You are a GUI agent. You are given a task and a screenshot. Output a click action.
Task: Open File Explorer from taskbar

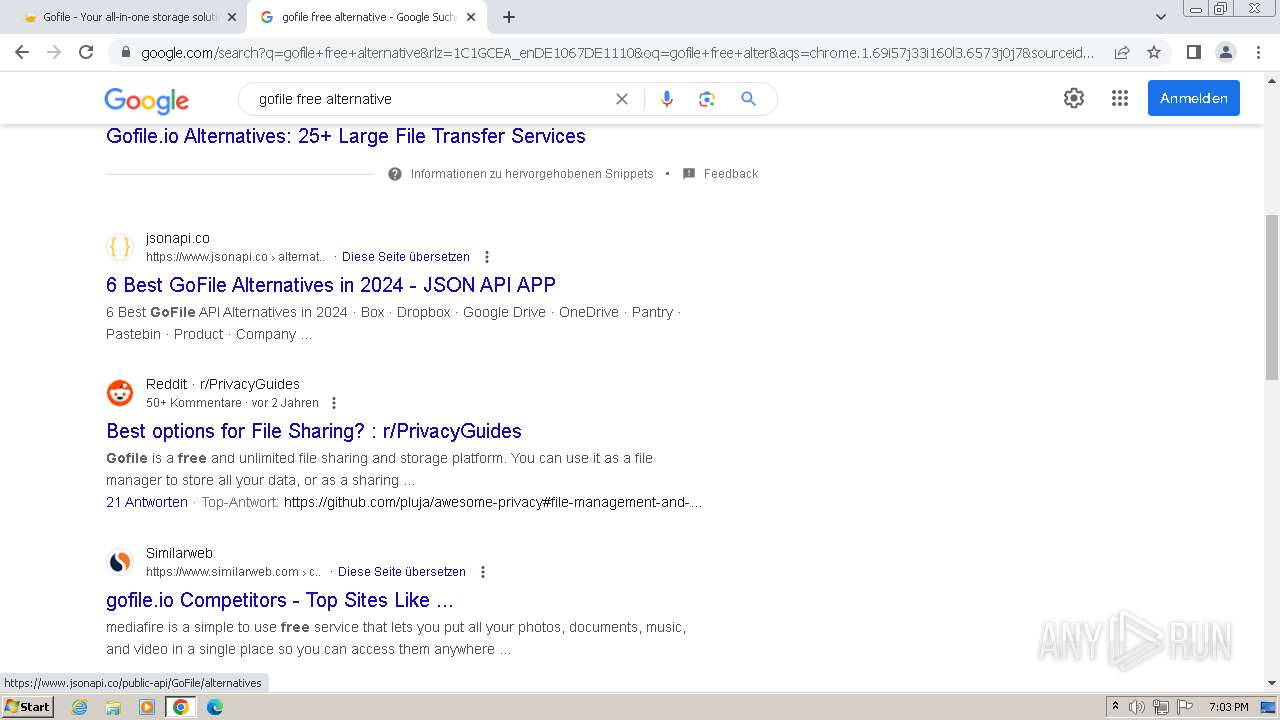click(113, 707)
